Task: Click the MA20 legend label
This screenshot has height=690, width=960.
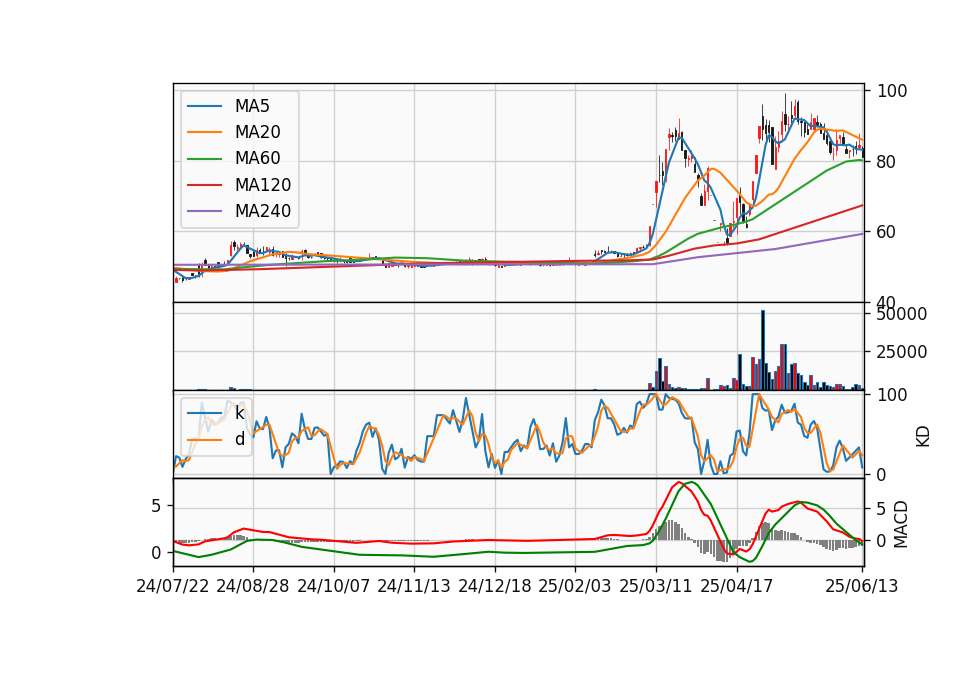Action: pyautogui.click(x=257, y=132)
